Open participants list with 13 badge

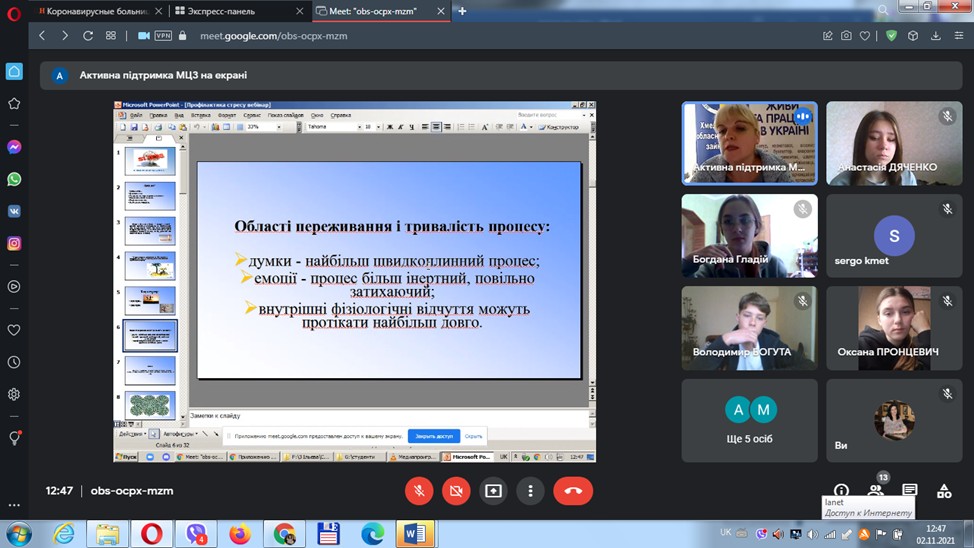point(875,491)
